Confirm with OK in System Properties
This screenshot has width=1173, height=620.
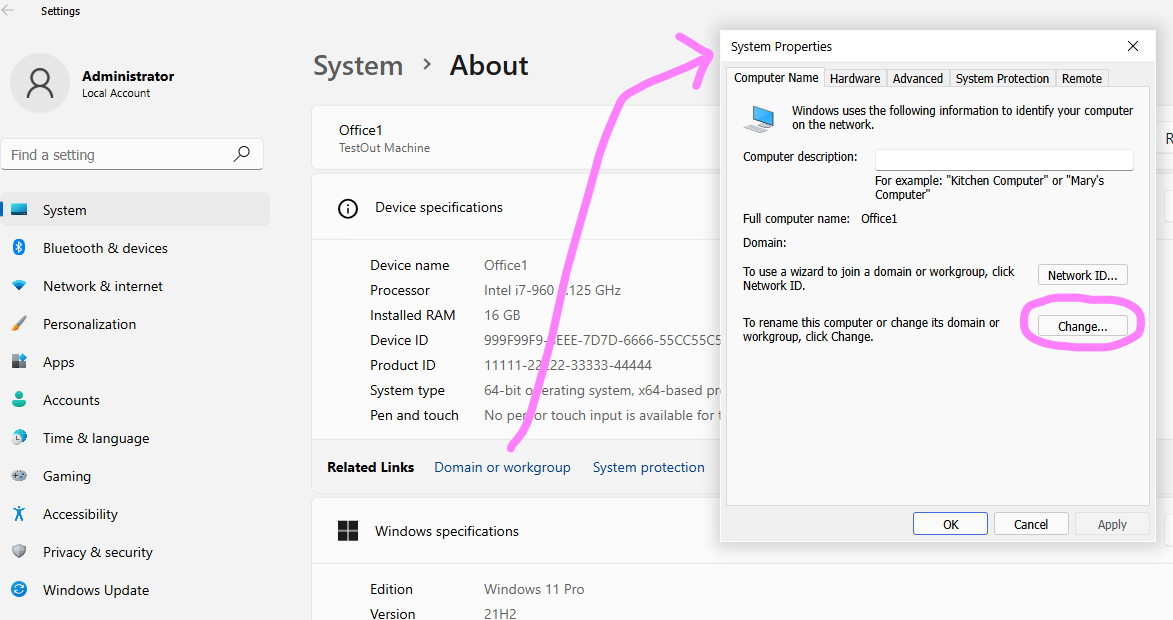tap(950, 524)
